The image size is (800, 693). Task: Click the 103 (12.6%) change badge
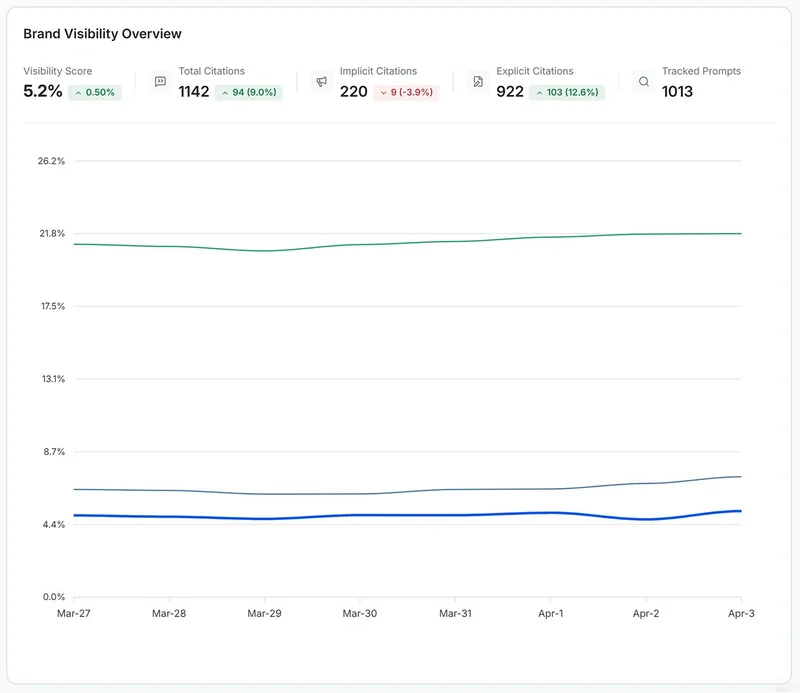pyautogui.click(x=566, y=93)
